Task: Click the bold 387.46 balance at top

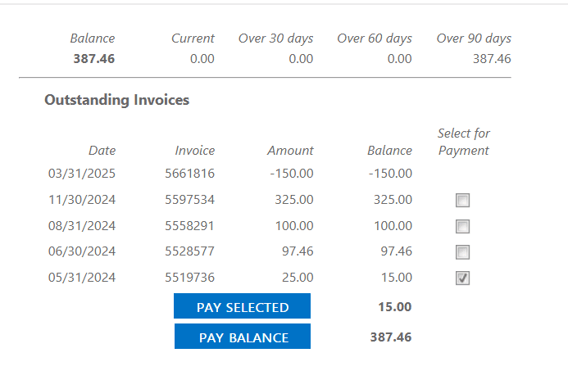Action: 94,59
